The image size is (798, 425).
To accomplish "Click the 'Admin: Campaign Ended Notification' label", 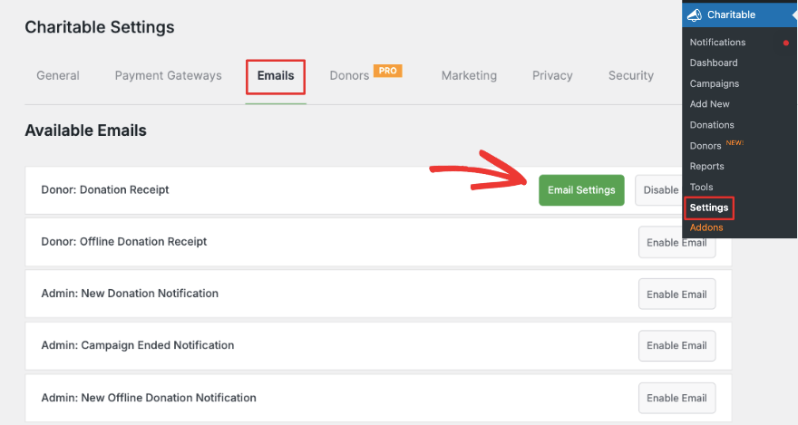I will [137, 346].
